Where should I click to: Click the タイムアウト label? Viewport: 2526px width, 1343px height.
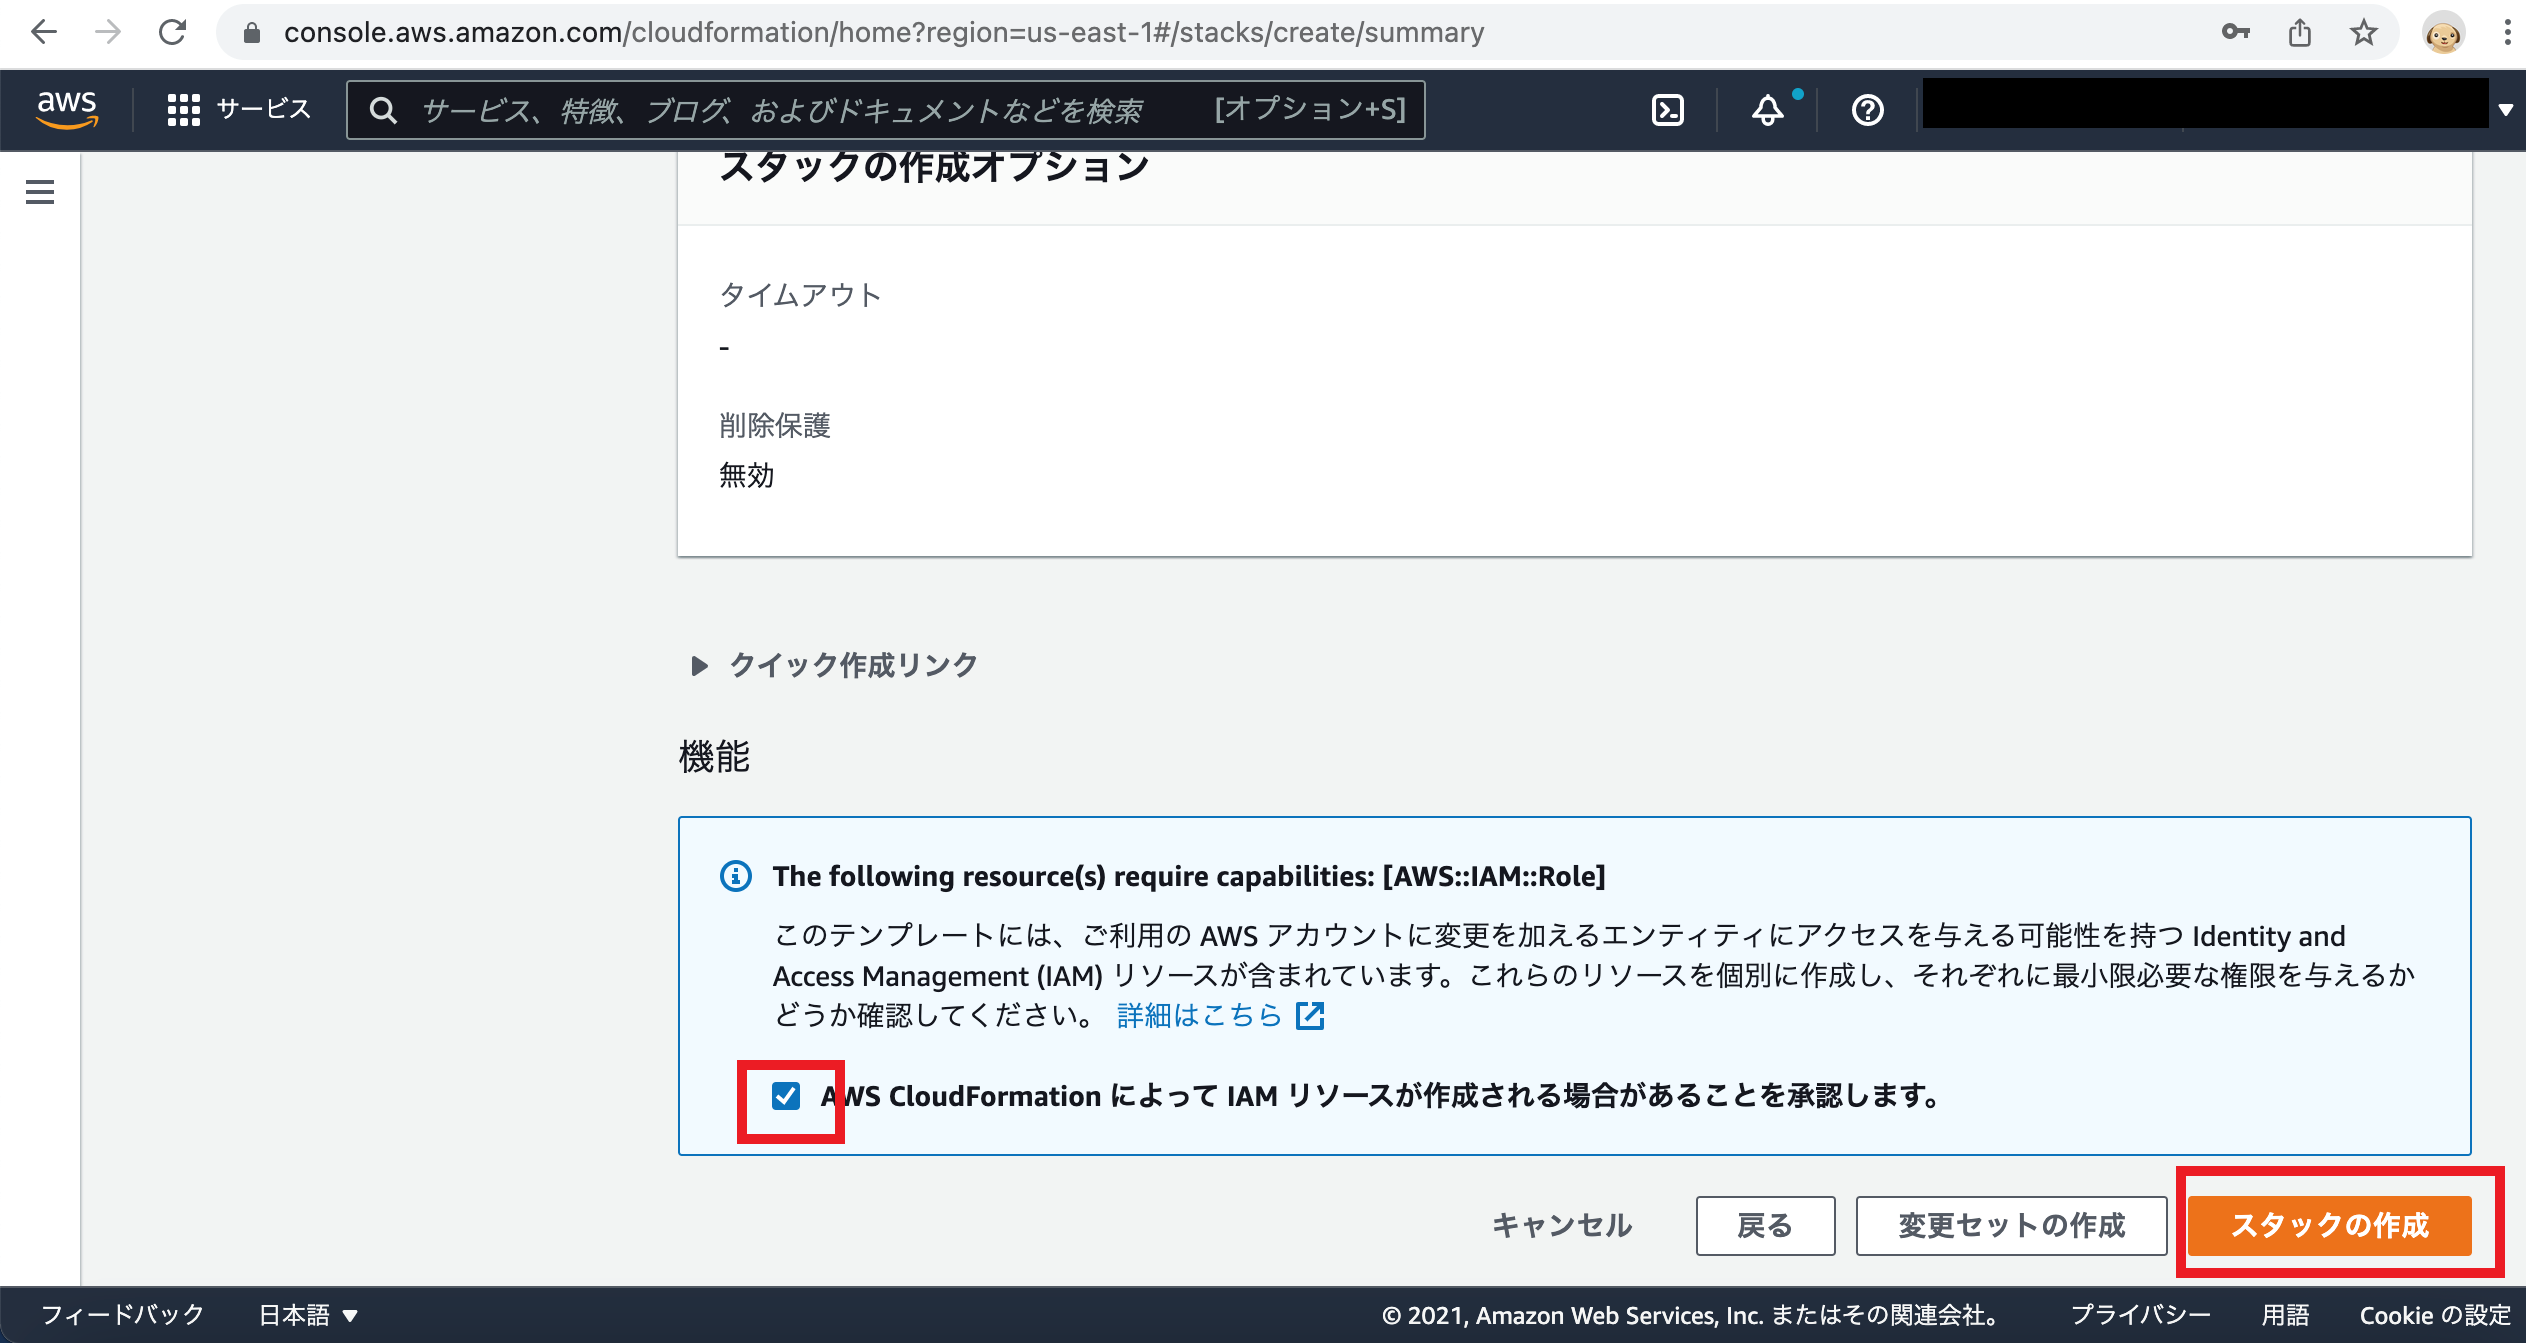click(x=800, y=295)
